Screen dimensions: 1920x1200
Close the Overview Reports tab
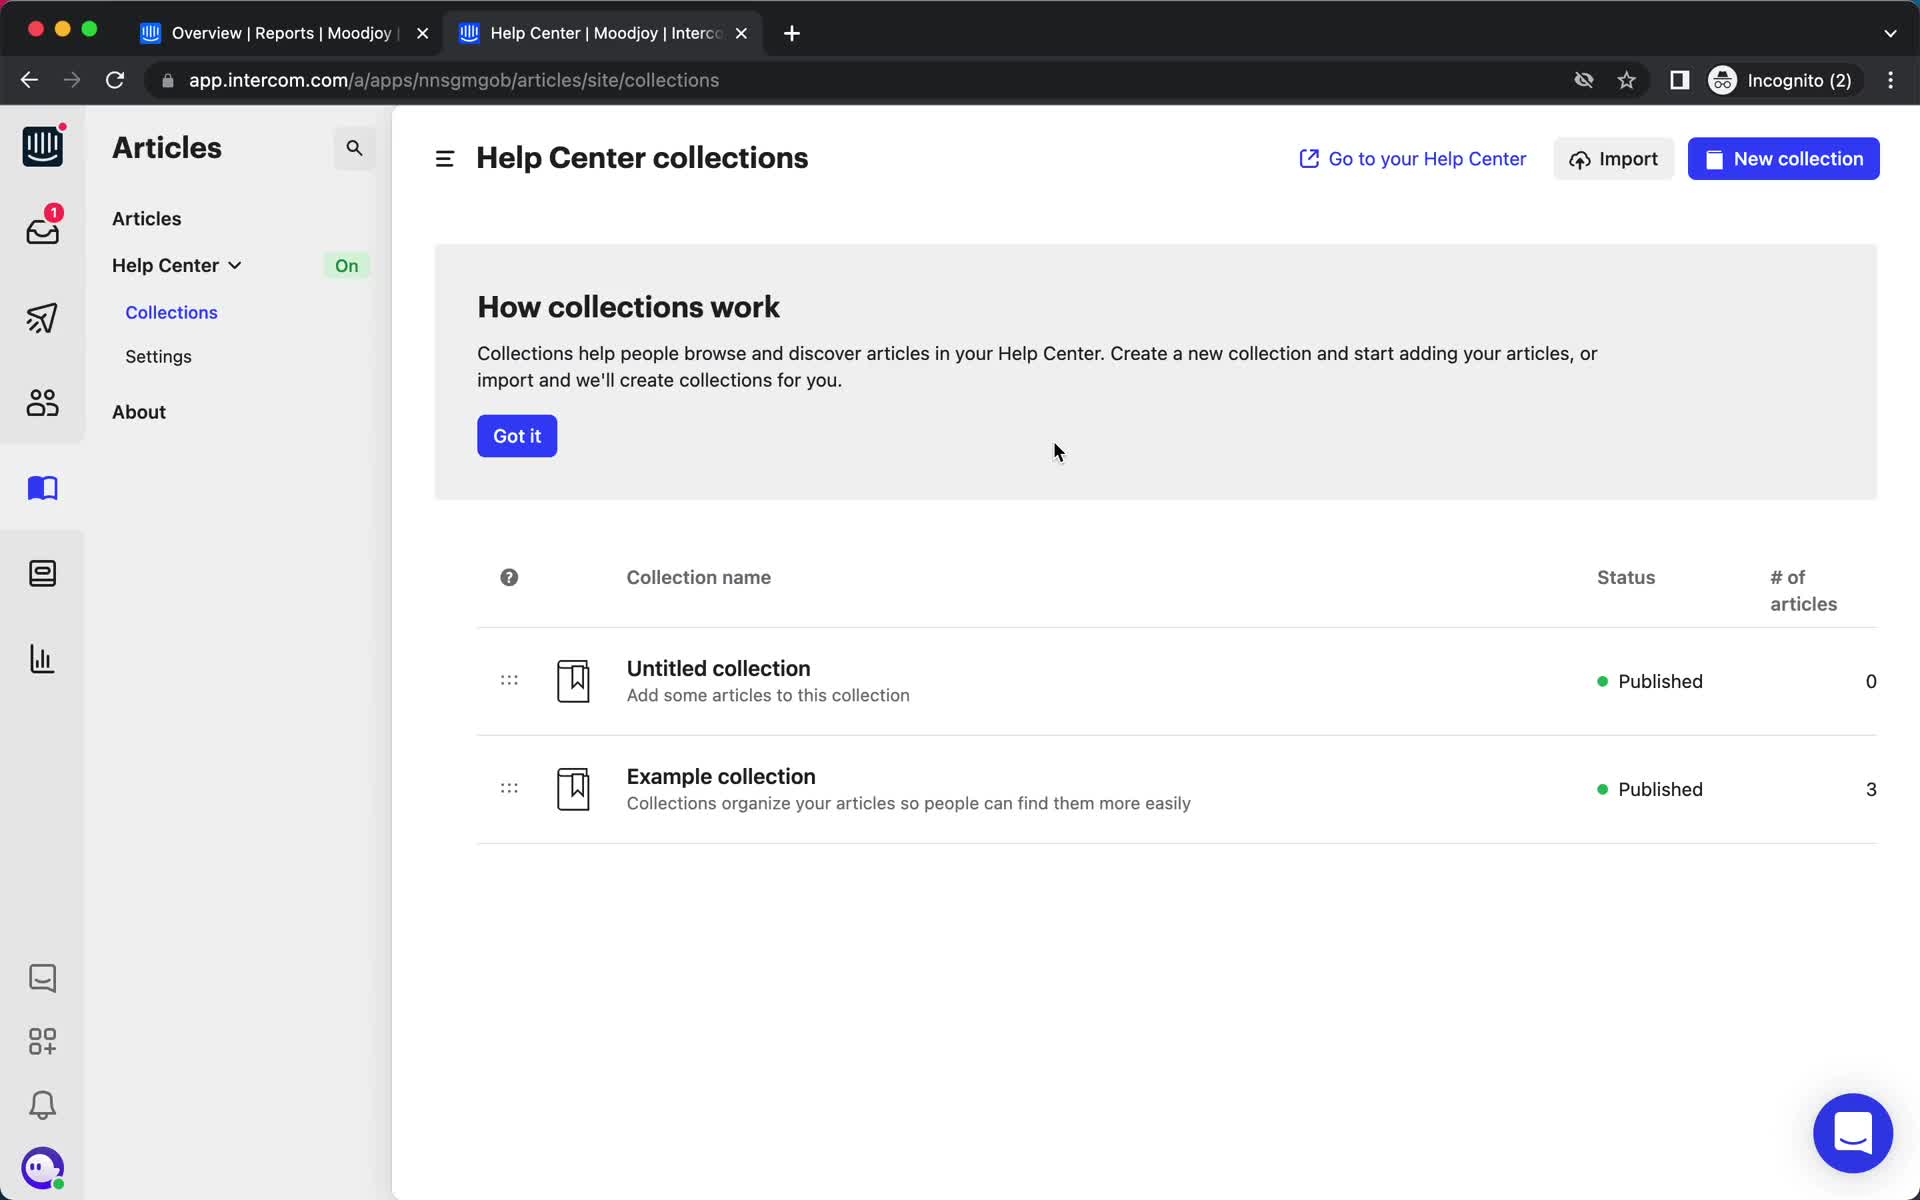click(423, 33)
